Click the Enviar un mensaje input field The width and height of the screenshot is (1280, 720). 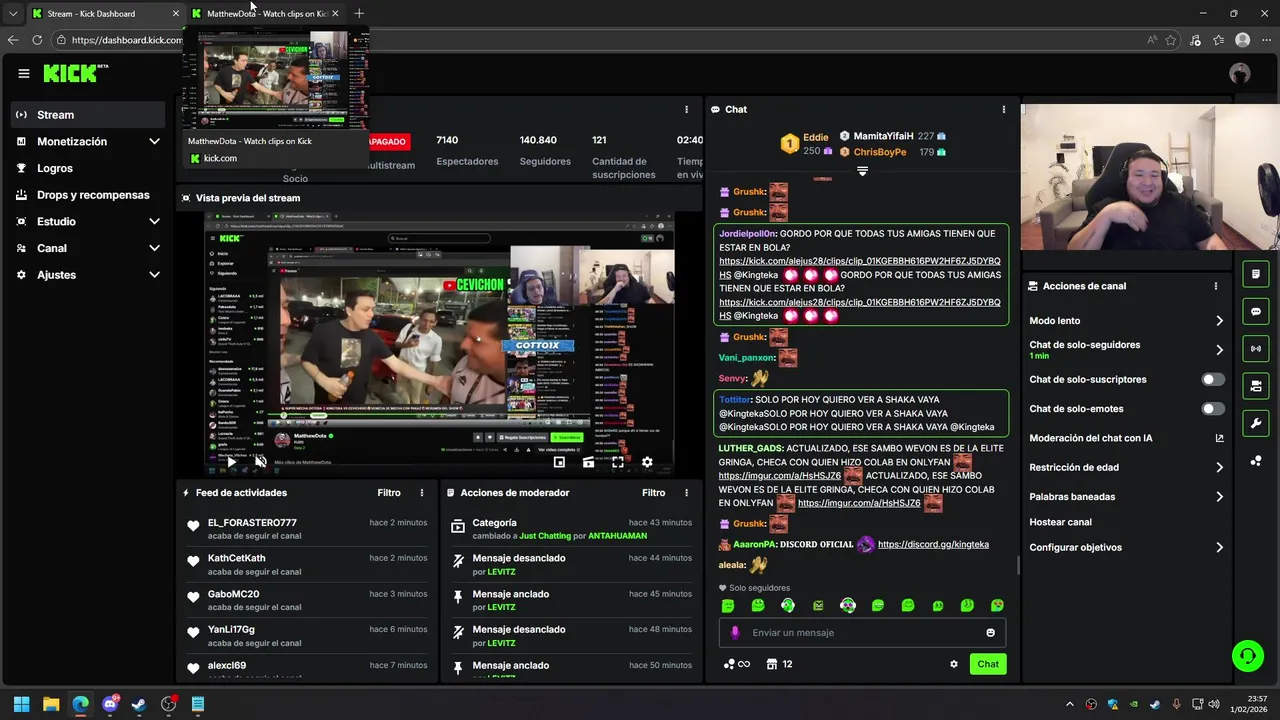[862, 633]
